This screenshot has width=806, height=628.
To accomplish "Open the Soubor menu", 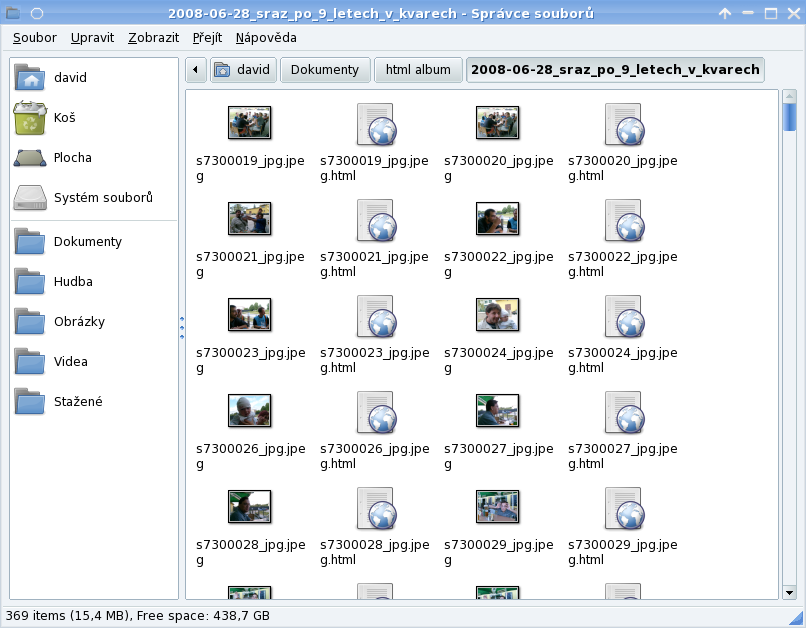I will [x=34, y=38].
